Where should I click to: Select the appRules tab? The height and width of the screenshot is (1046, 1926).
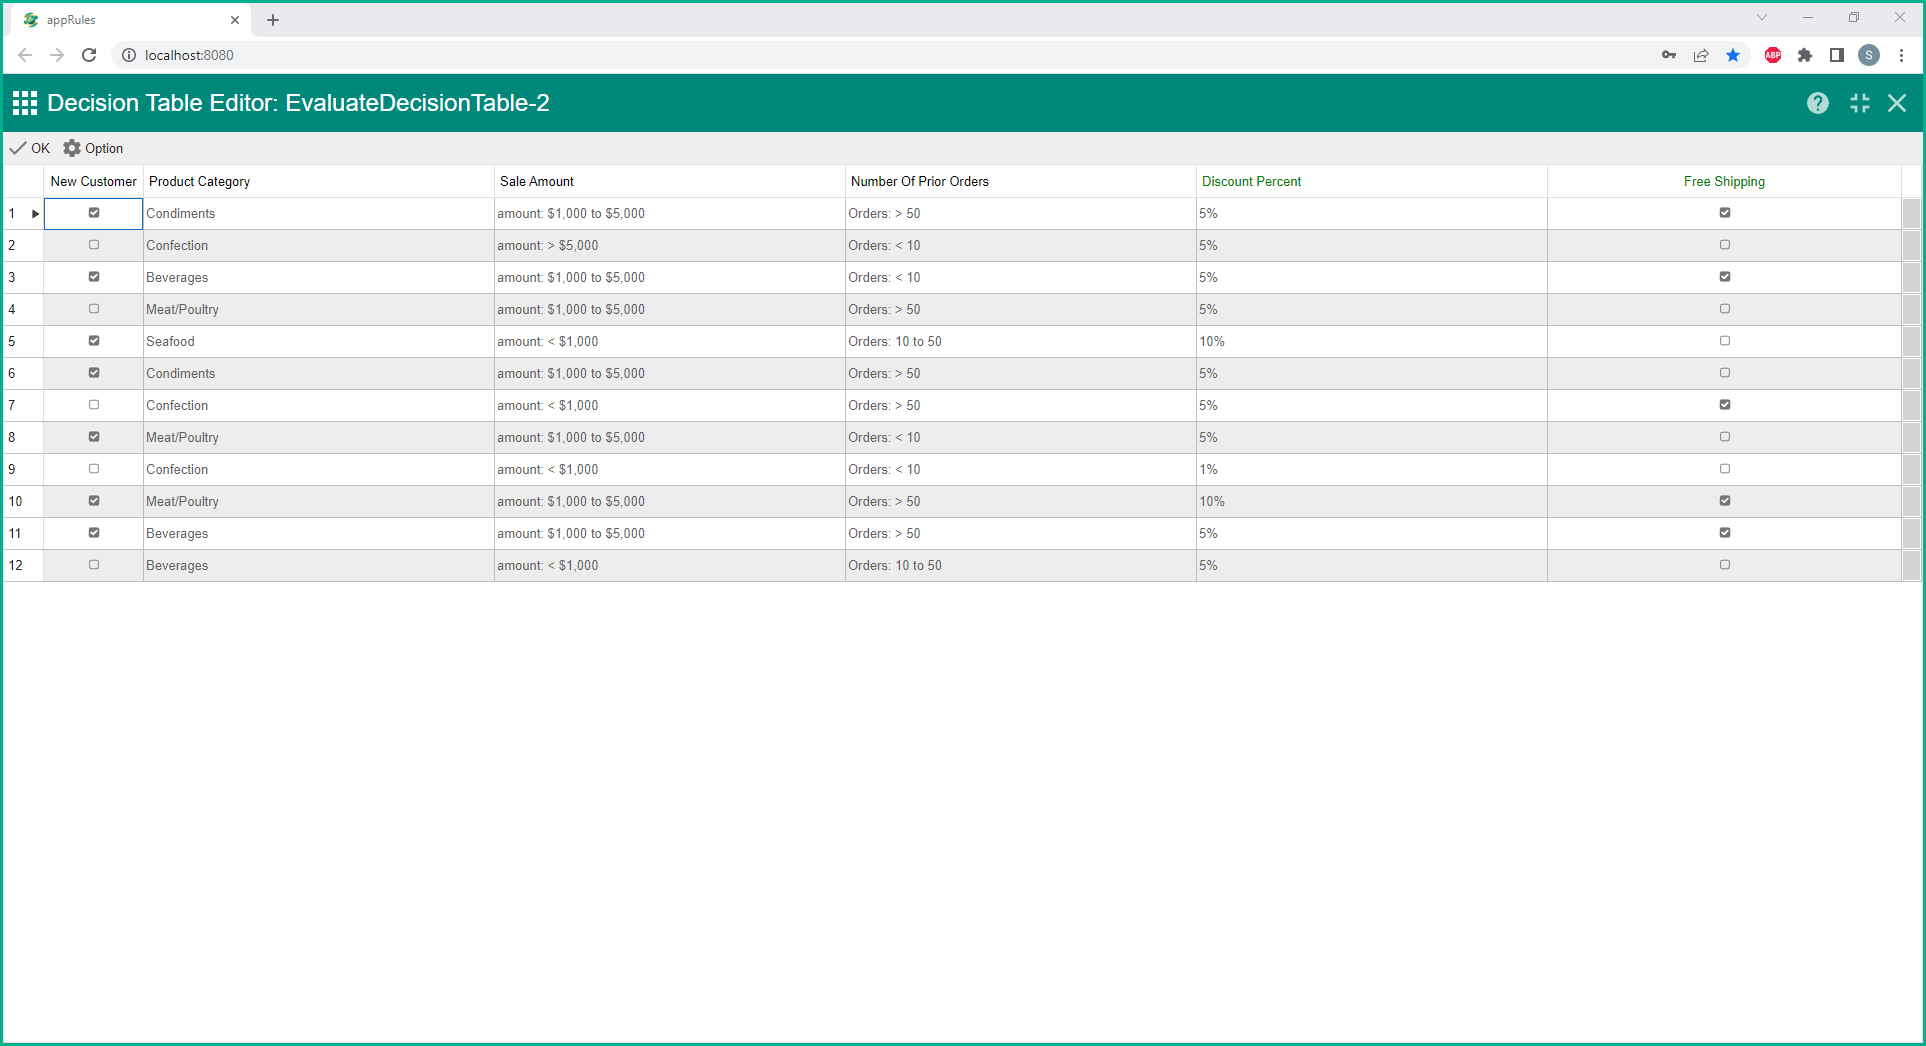point(130,20)
